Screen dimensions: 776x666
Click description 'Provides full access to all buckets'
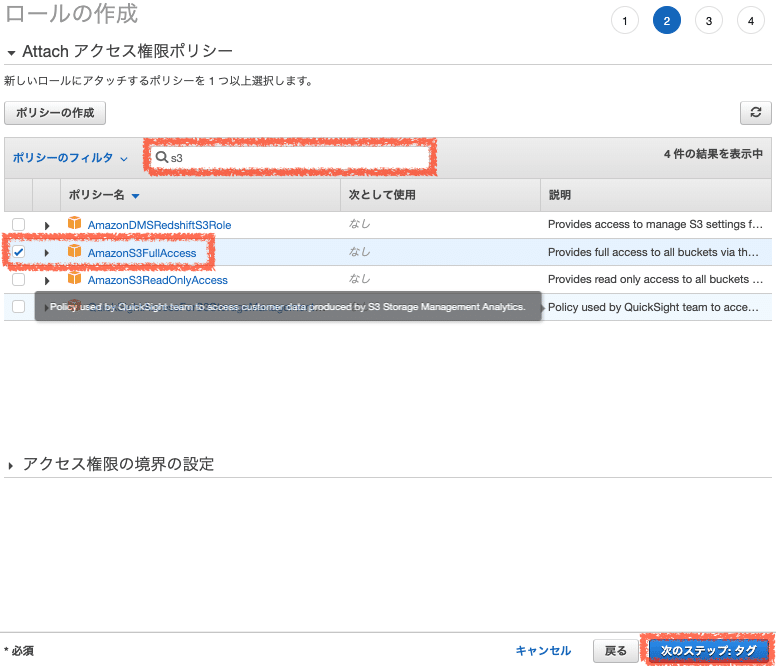(653, 252)
